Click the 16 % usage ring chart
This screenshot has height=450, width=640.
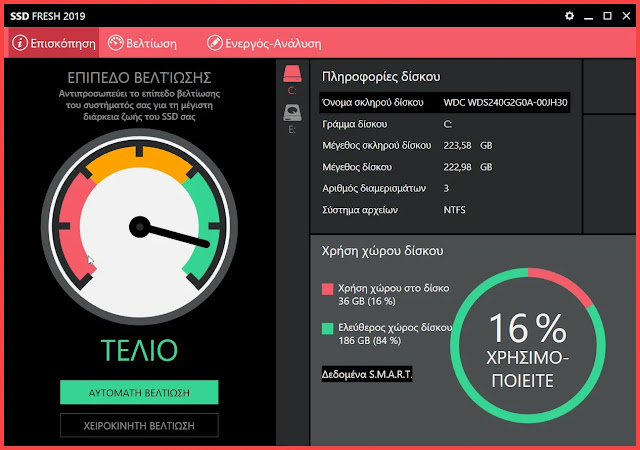point(528,345)
